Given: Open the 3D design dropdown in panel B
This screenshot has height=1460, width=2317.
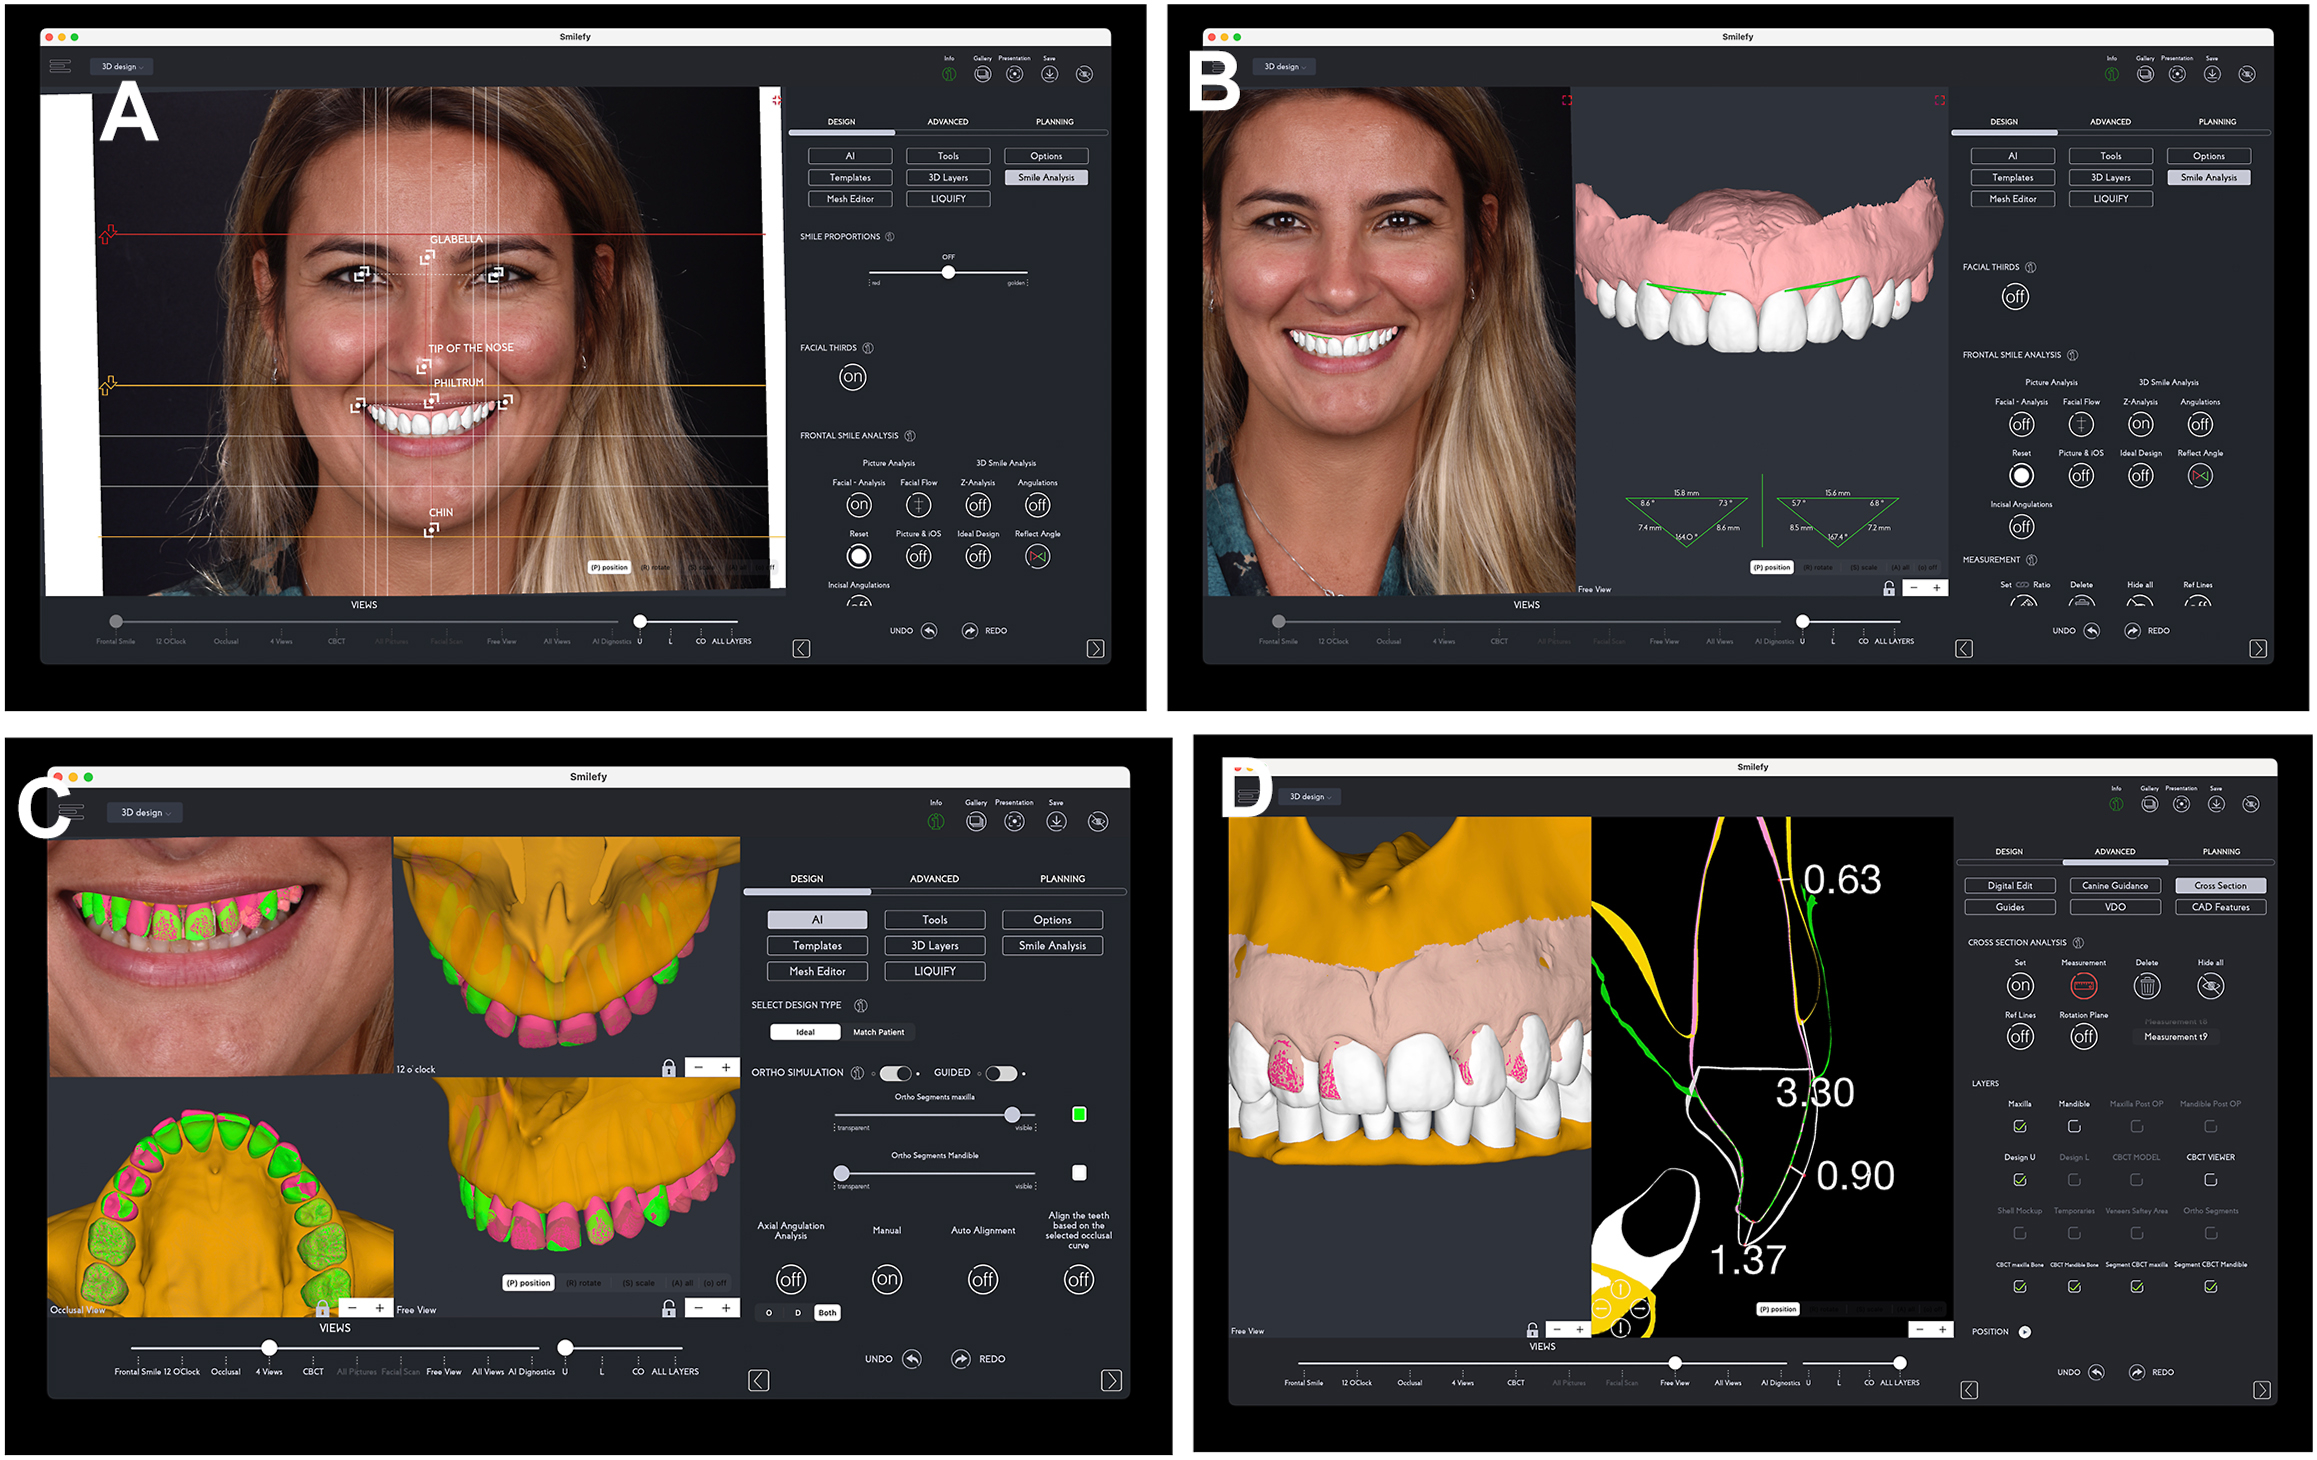Looking at the screenshot, I should [x=1284, y=67].
